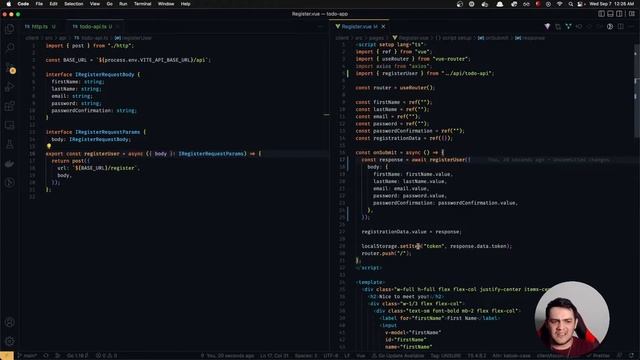Open the Manage gear in activity bar
This screenshot has width=640, height=360.
(x=10, y=341)
